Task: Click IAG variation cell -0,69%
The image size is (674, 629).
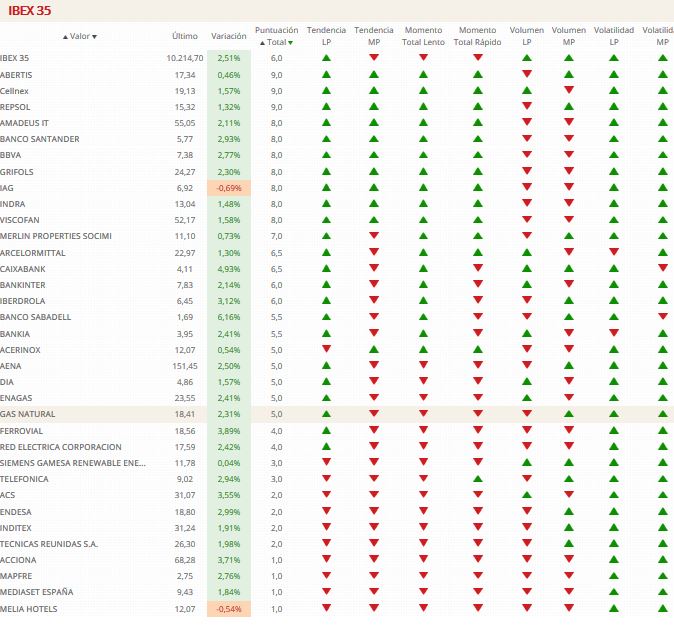Action: pyautogui.click(x=229, y=188)
